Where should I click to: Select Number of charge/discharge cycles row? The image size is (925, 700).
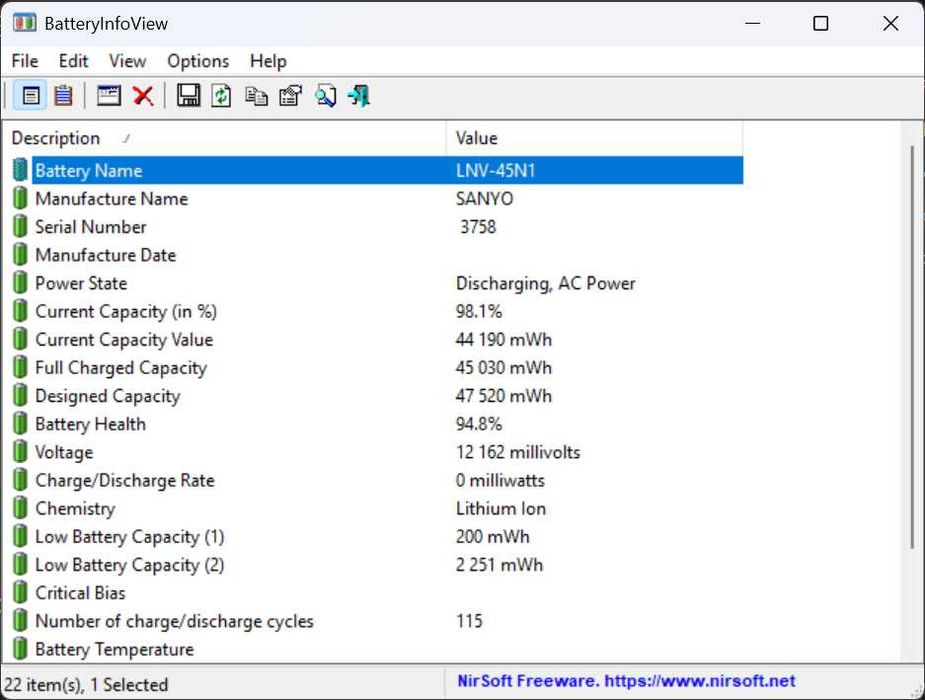pos(377,620)
